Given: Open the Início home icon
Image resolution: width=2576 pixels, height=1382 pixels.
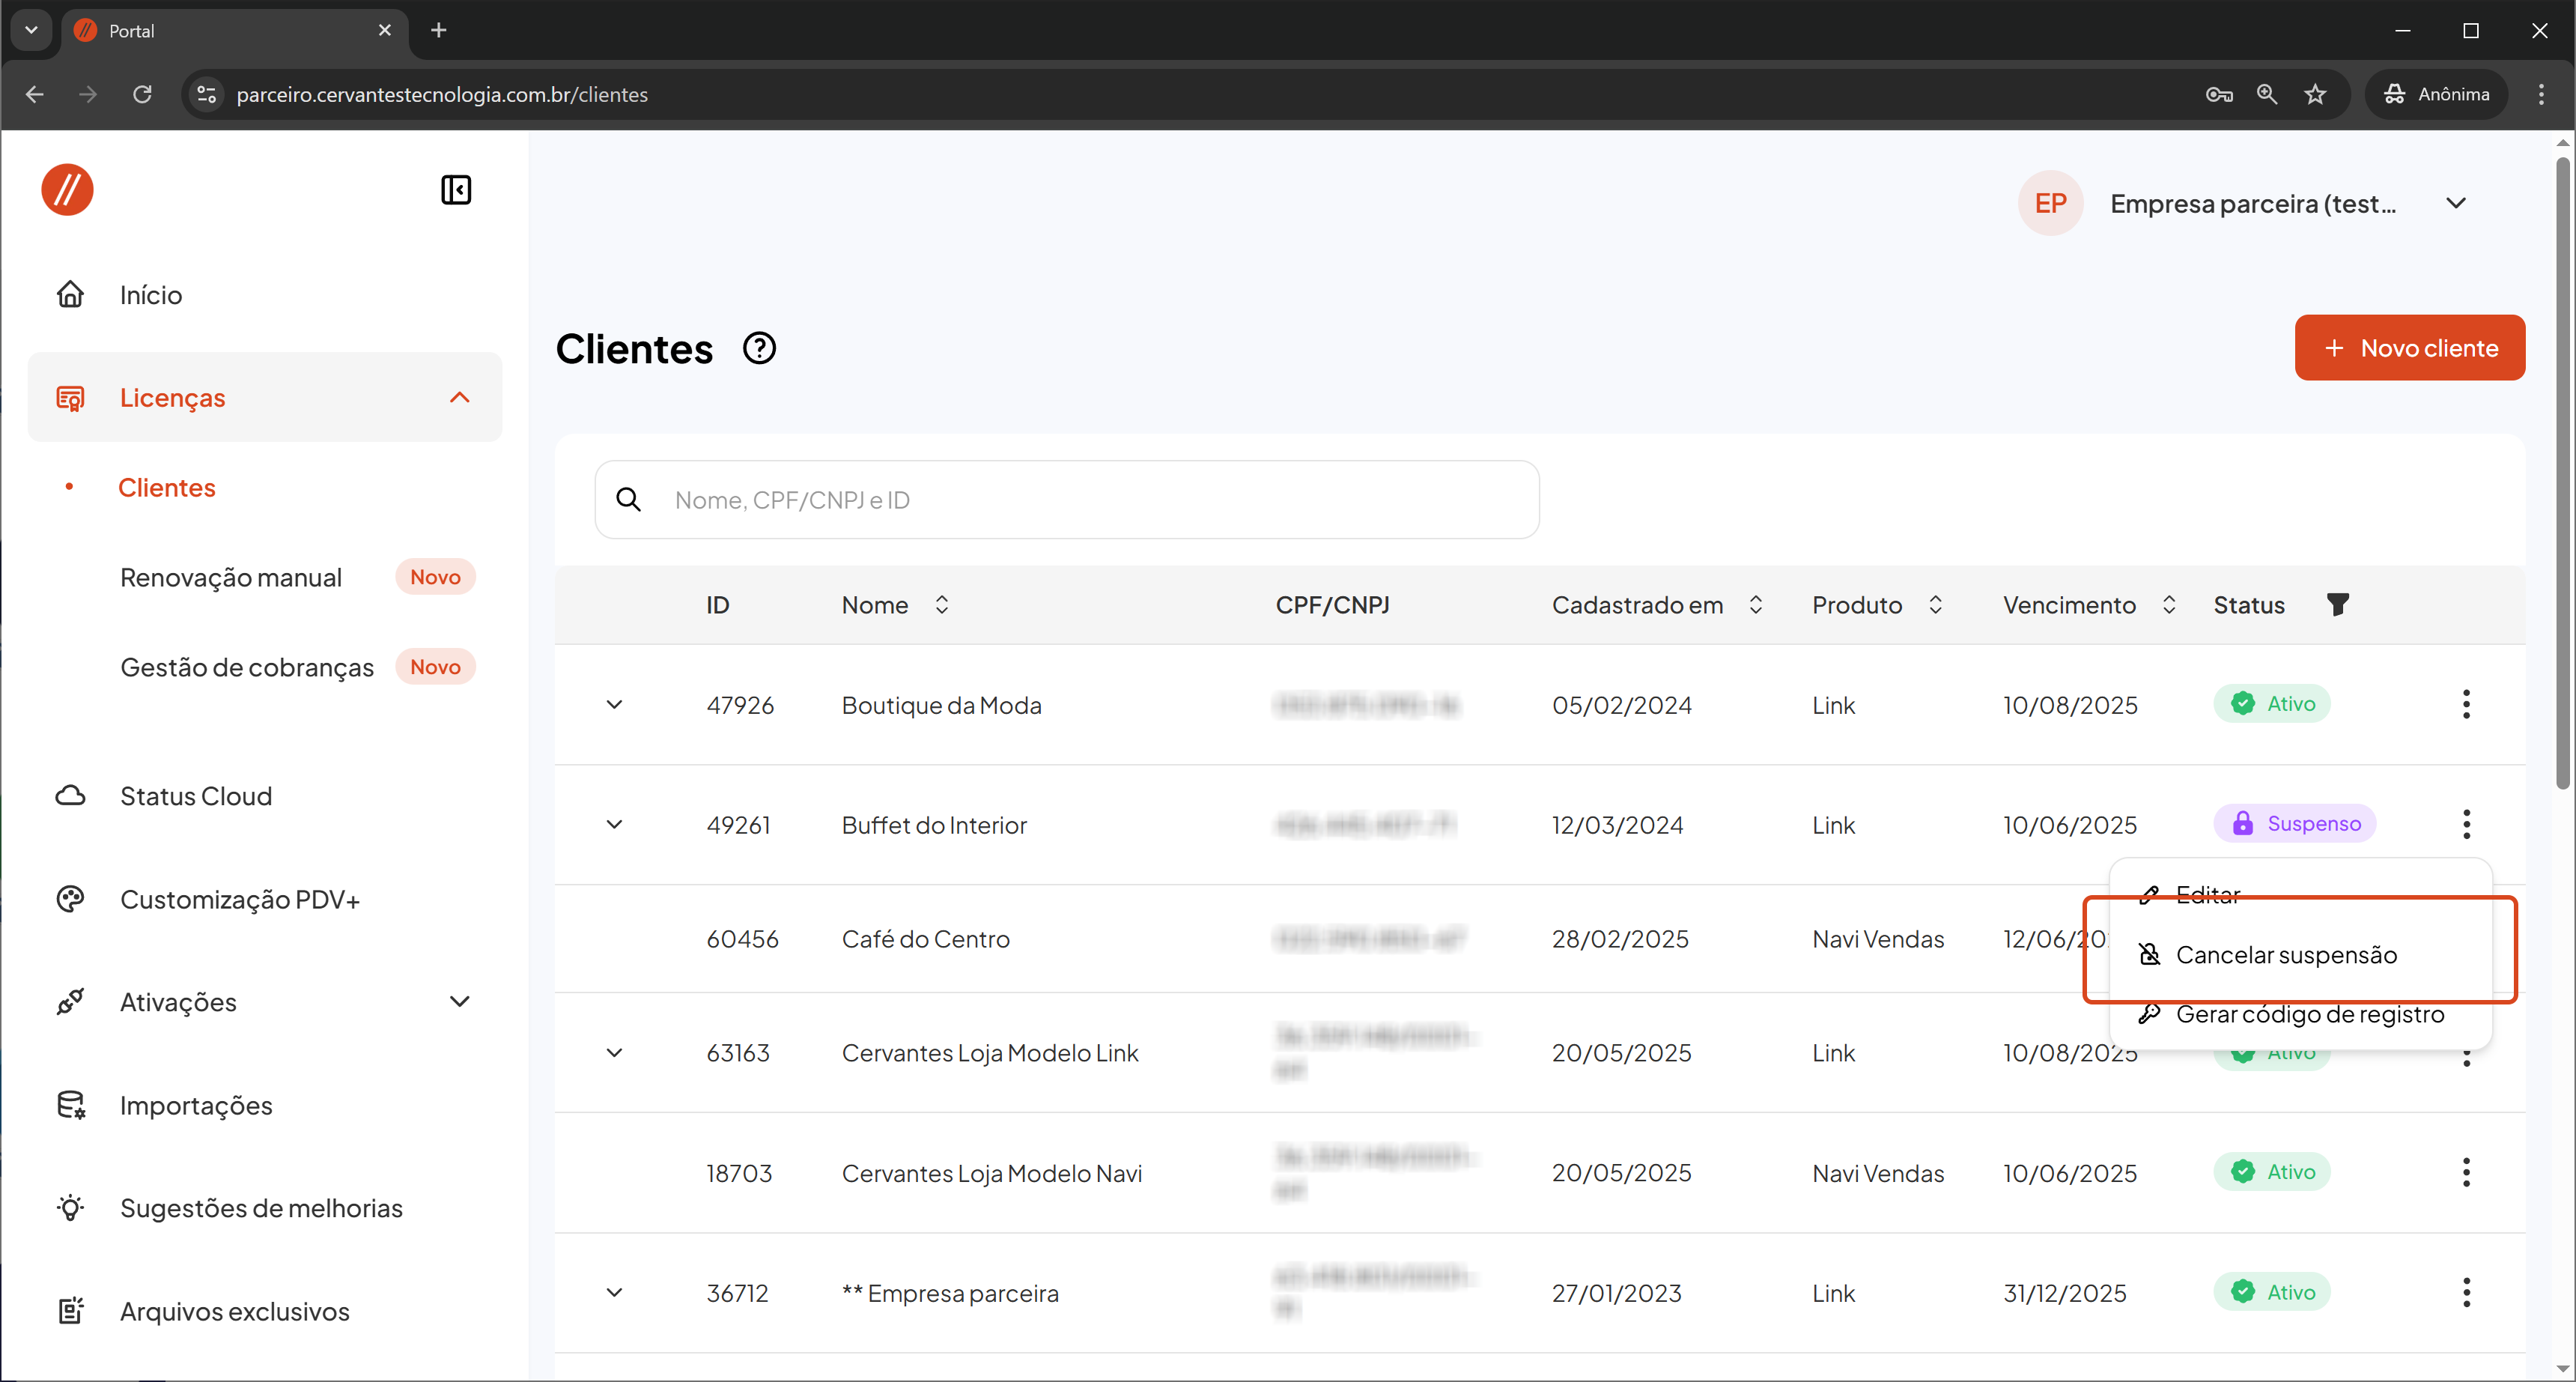Looking at the screenshot, I should pyautogui.click(x=70, y=295).
